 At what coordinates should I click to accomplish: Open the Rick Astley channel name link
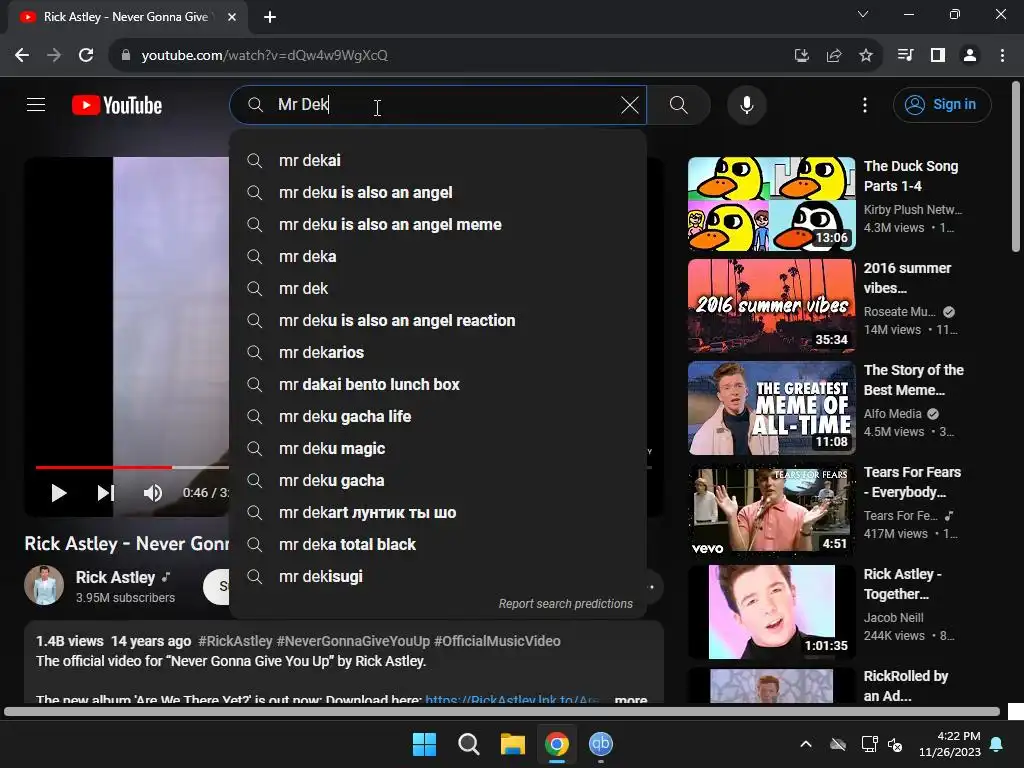pyautogui.click(x=115, y=577)
